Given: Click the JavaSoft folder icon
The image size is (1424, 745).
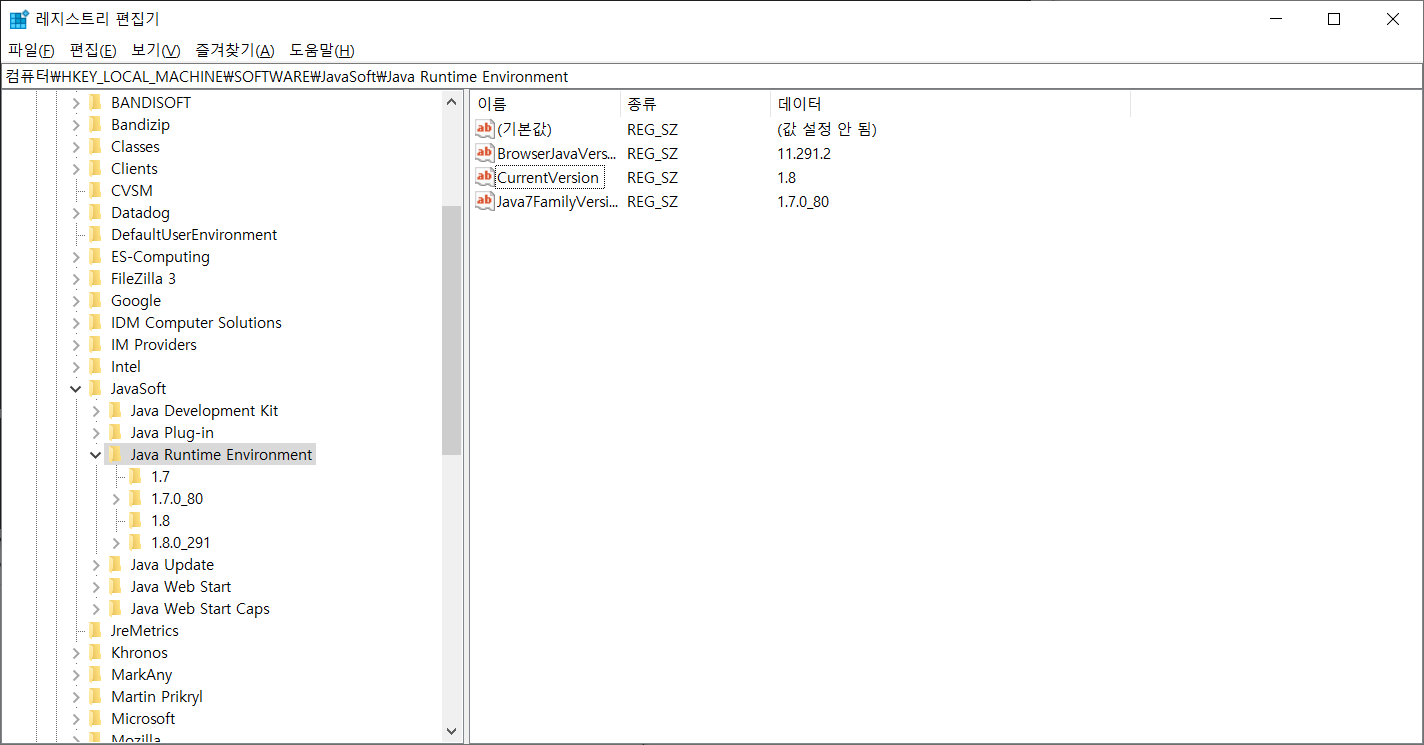Looking at the screenshot, I should pyautogui.click(x=96, y=388).
